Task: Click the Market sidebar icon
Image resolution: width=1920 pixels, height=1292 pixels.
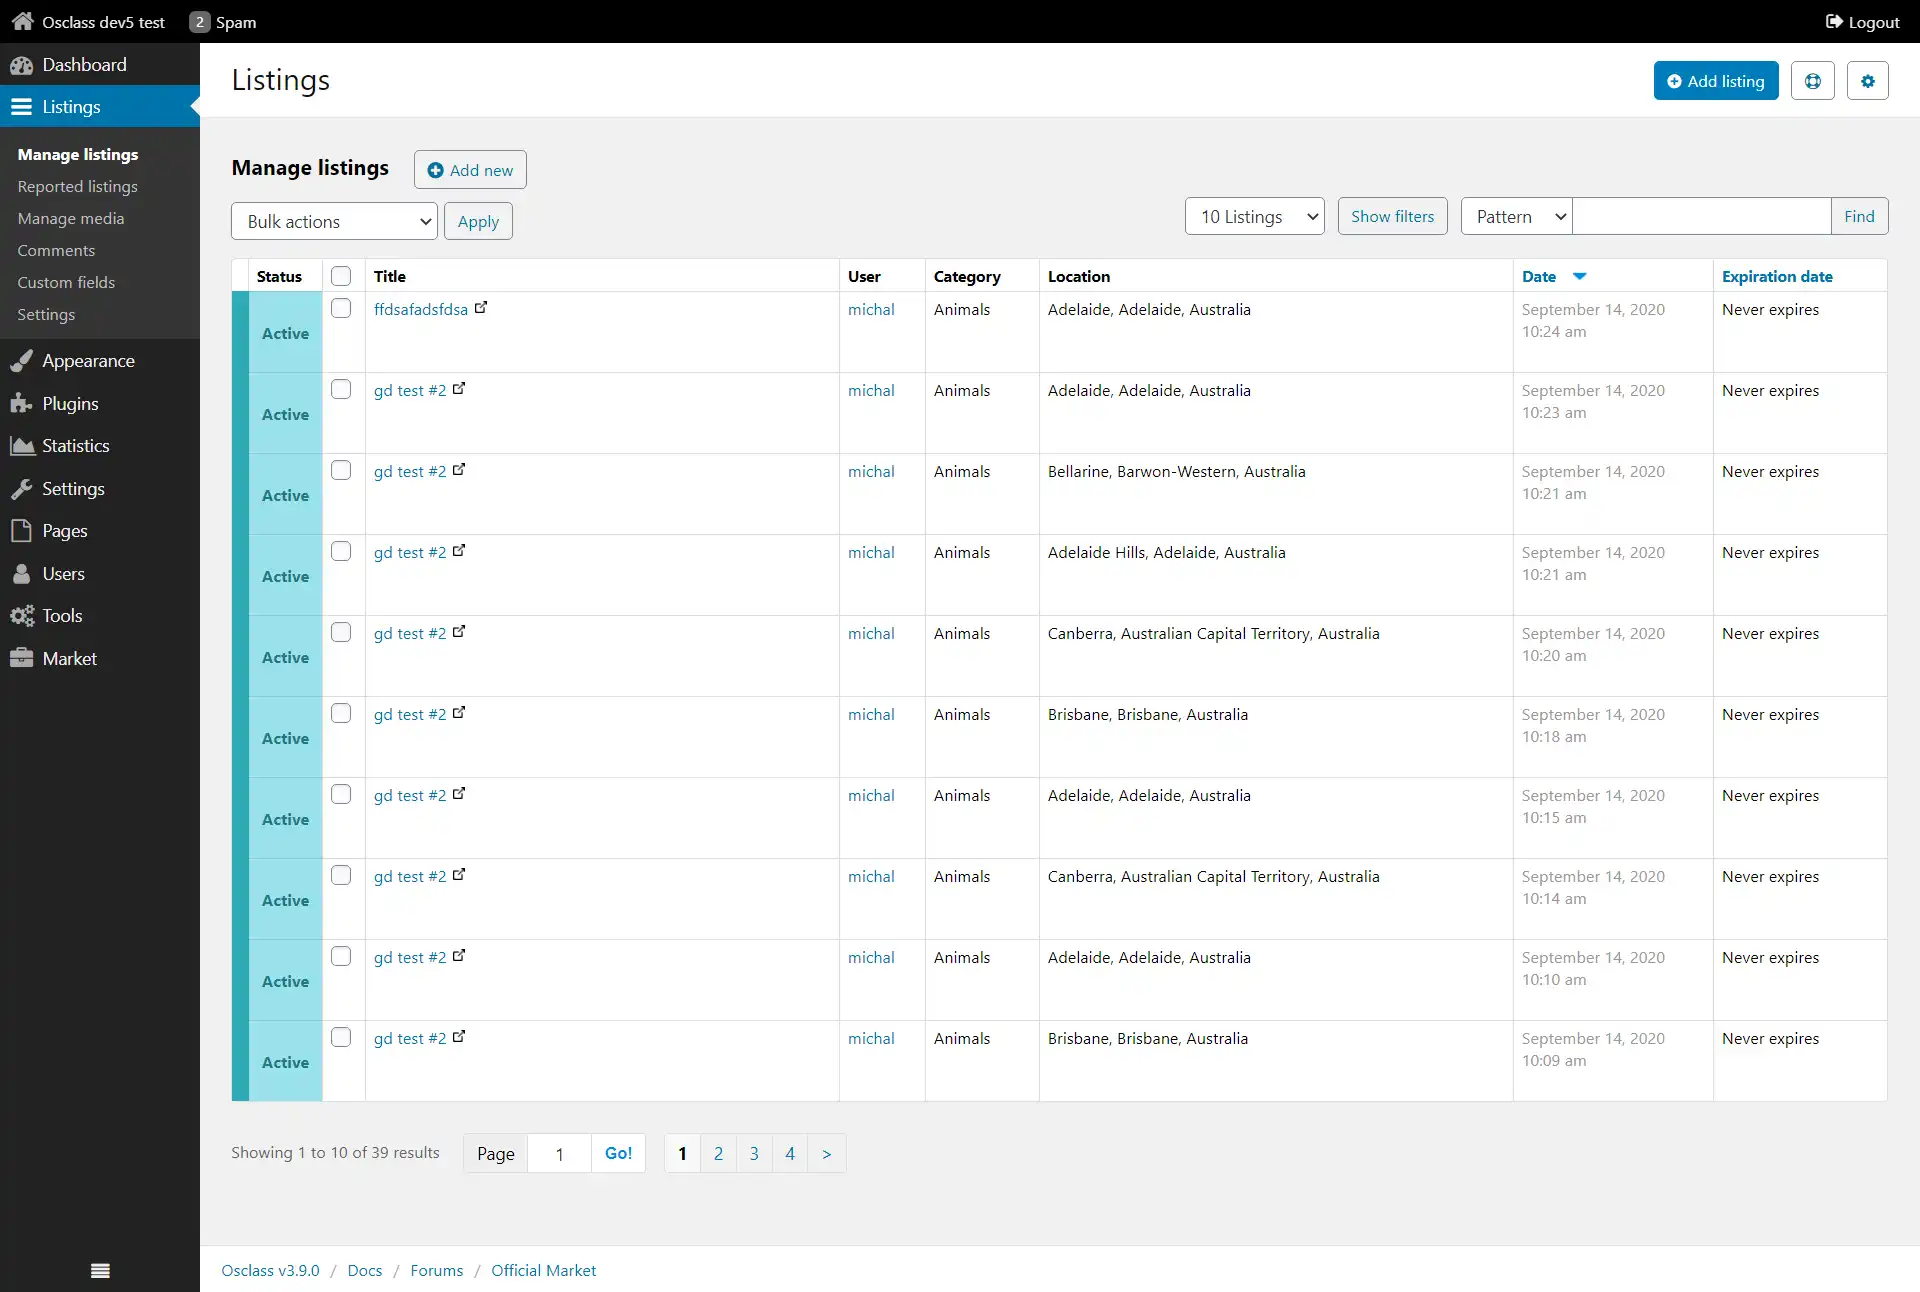Action: (22, 658)
